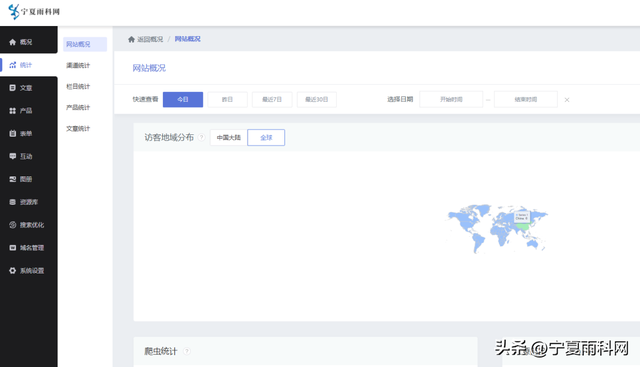The width and height of the screenshot is (640, 367).
Task: Open the 搜索优化 icon
Action: [x=13, y=225]
